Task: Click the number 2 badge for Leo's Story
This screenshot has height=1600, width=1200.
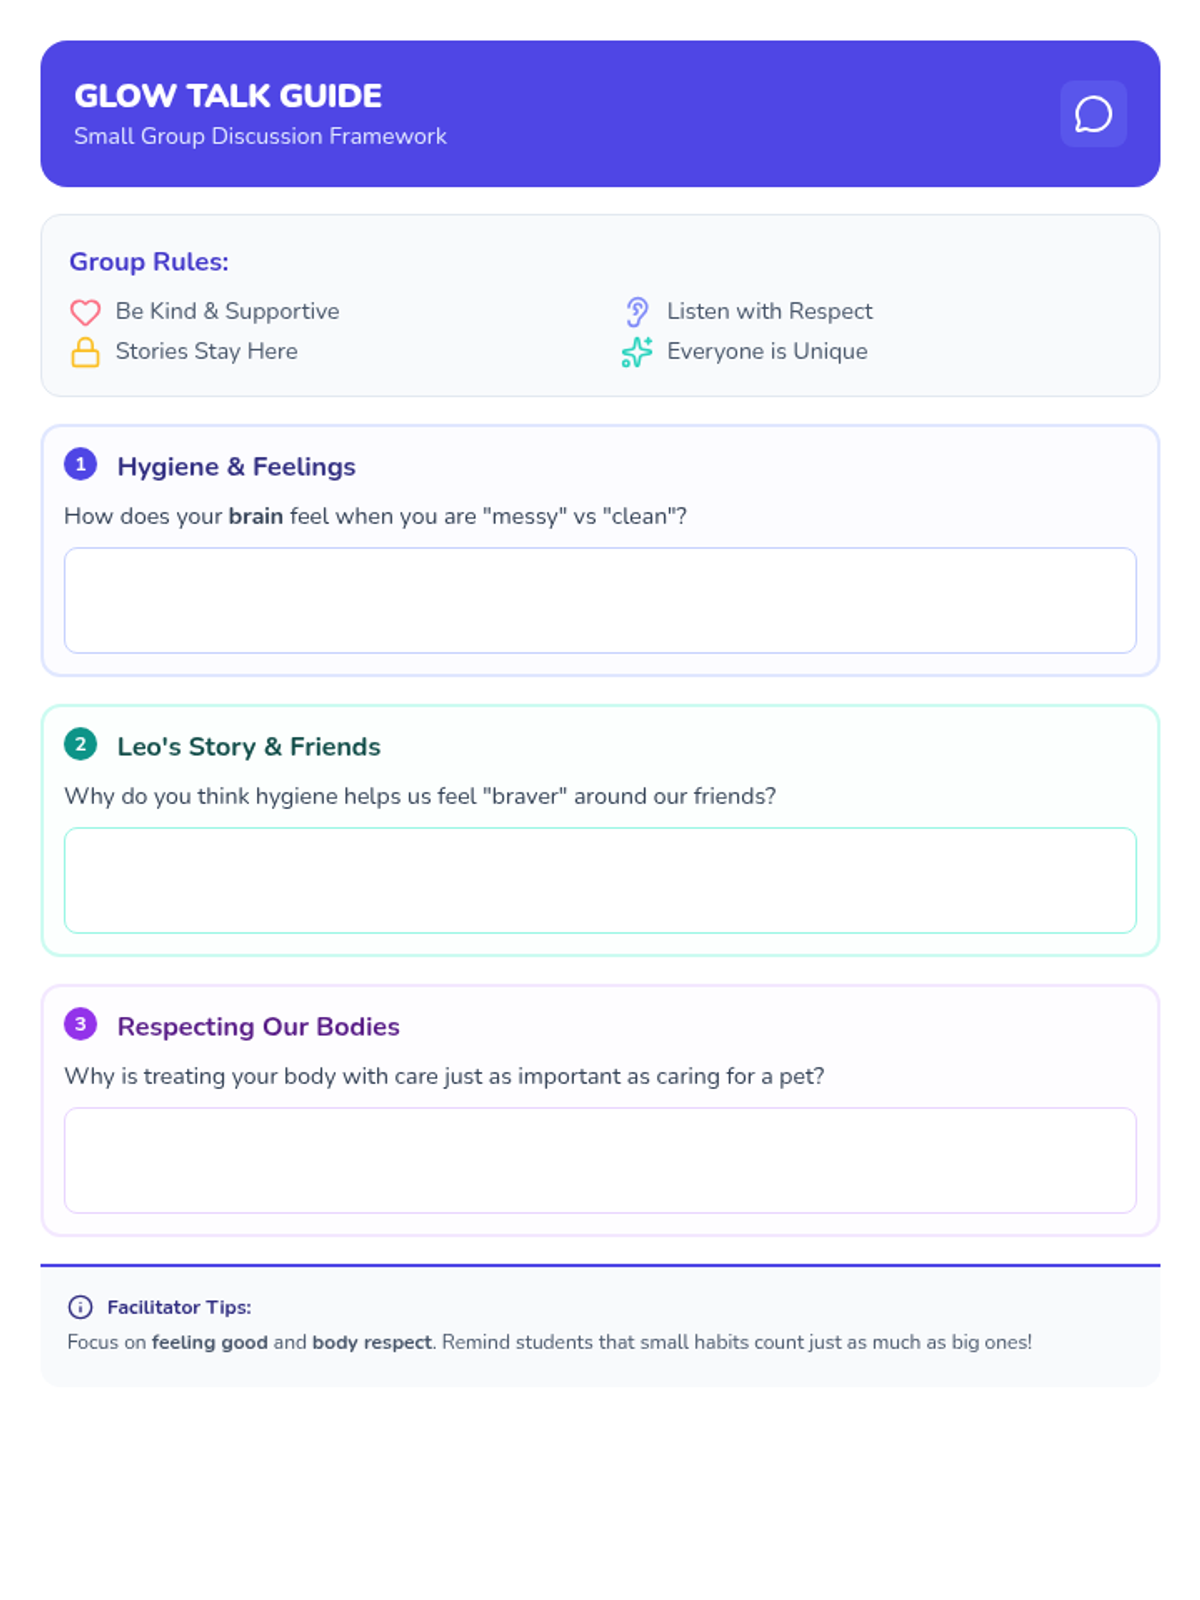Action: [80, 744]
